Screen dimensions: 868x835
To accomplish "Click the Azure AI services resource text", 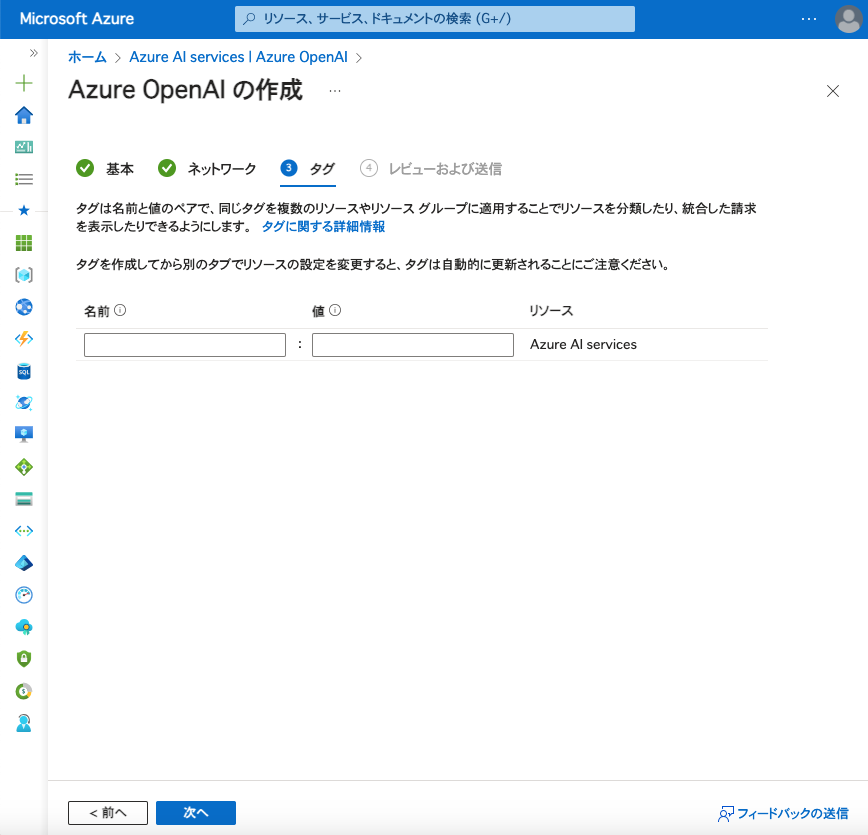I will [583, 344].
